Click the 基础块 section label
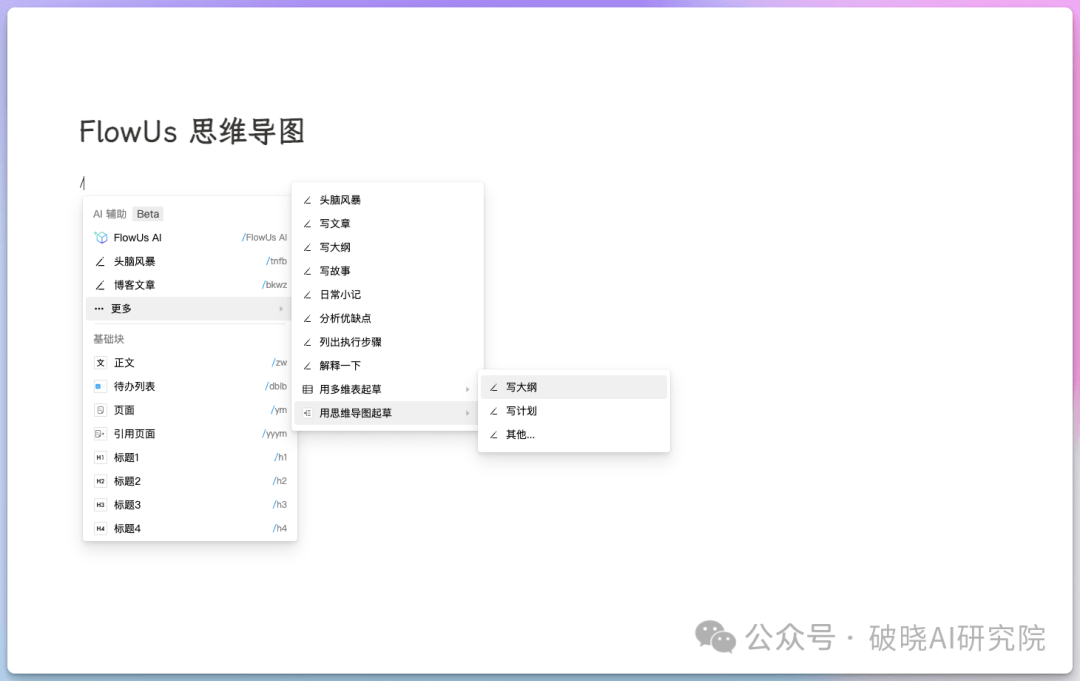 click(109, 339)
